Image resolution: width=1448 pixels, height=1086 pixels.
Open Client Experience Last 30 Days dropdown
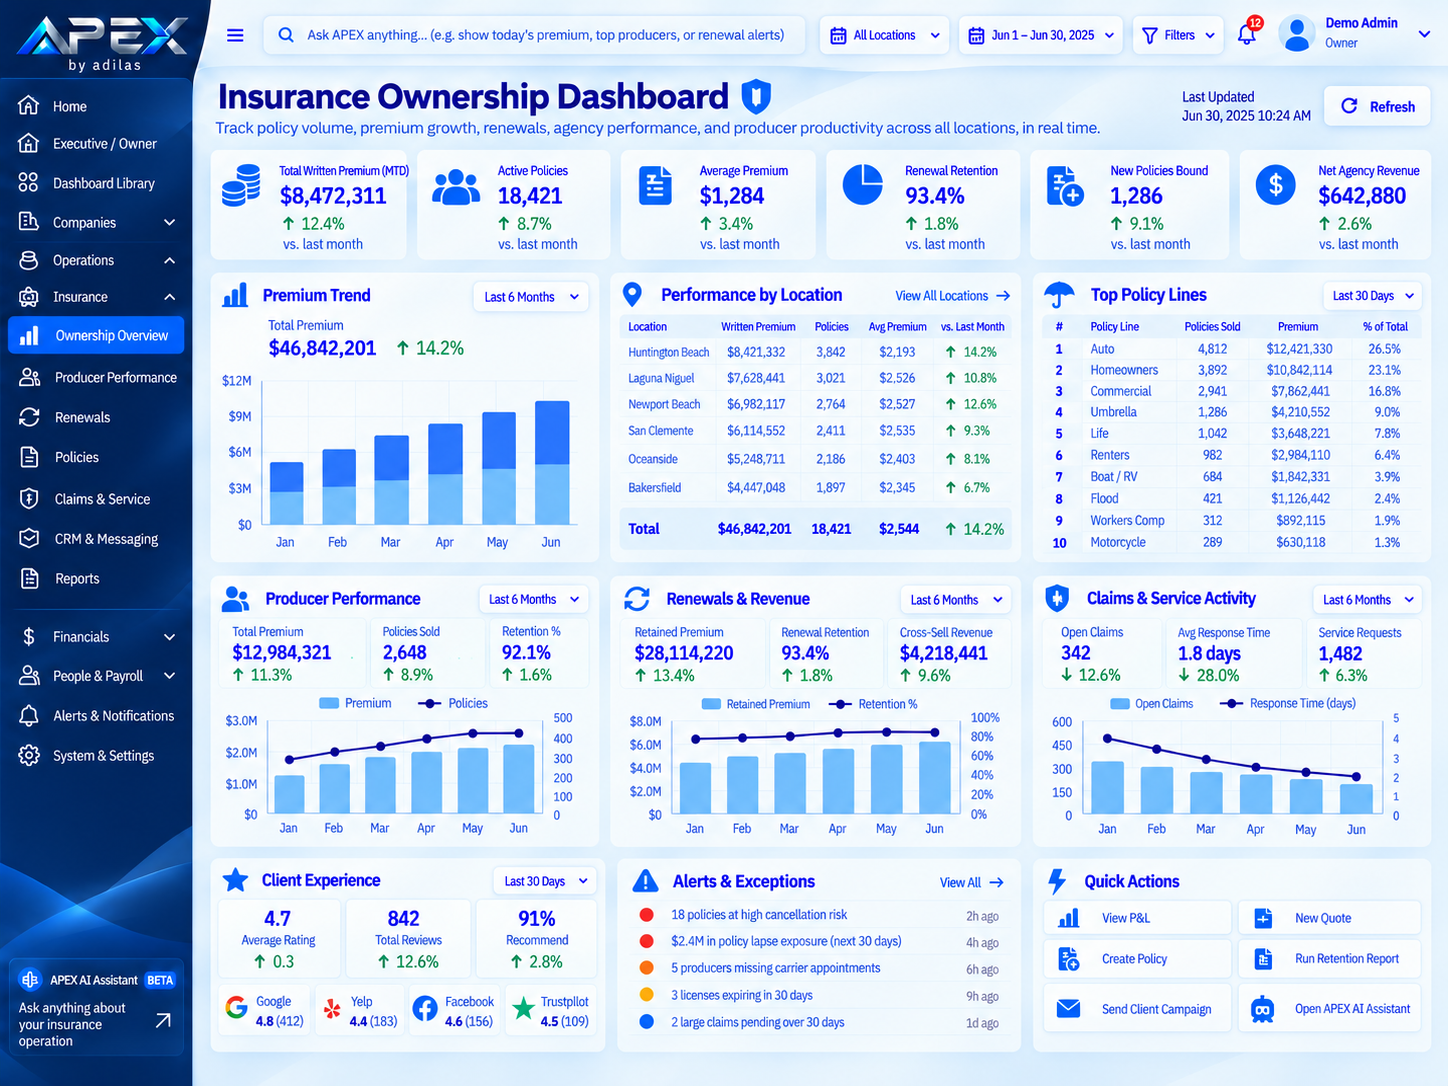click(x=545, y=881)
